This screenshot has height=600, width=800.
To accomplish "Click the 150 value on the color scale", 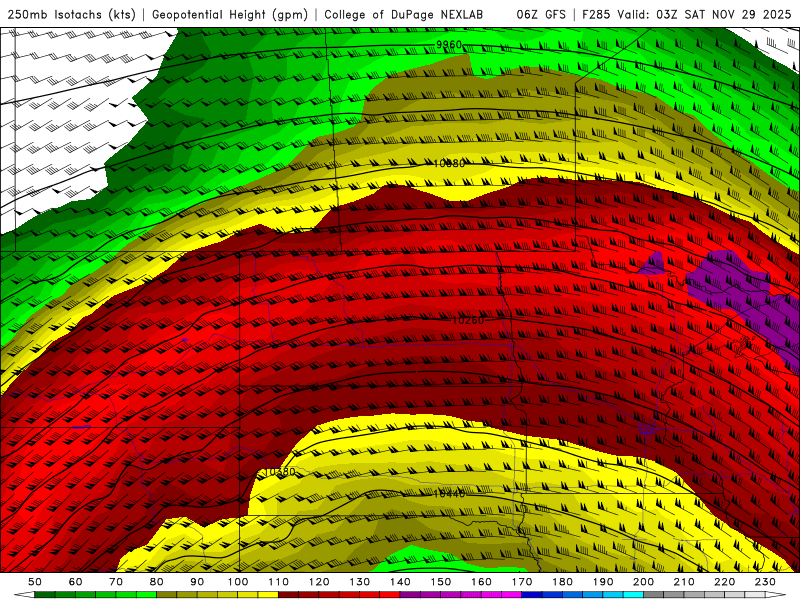I will (x=441, y=582).
